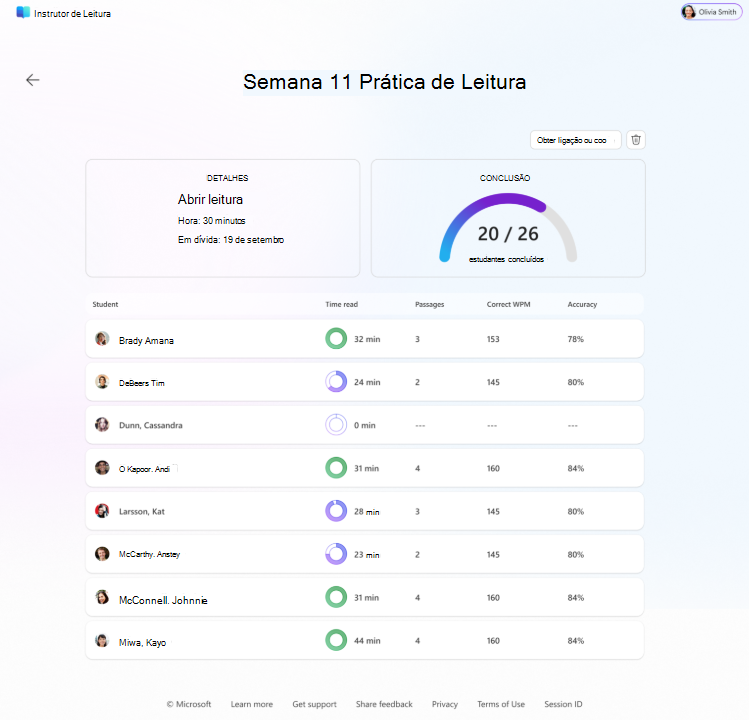Sort by the Student column header
The height and width of the screenshot is (720, 749).
click(105, 304)
